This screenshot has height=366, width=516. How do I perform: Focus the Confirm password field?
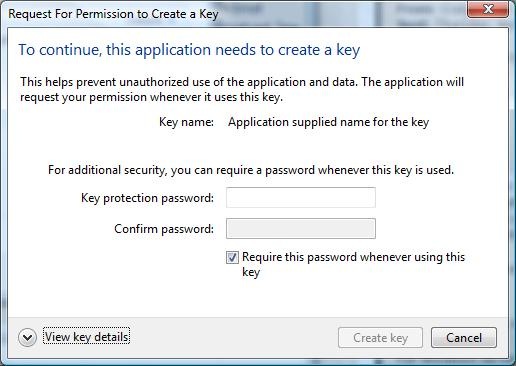(301, 229)
